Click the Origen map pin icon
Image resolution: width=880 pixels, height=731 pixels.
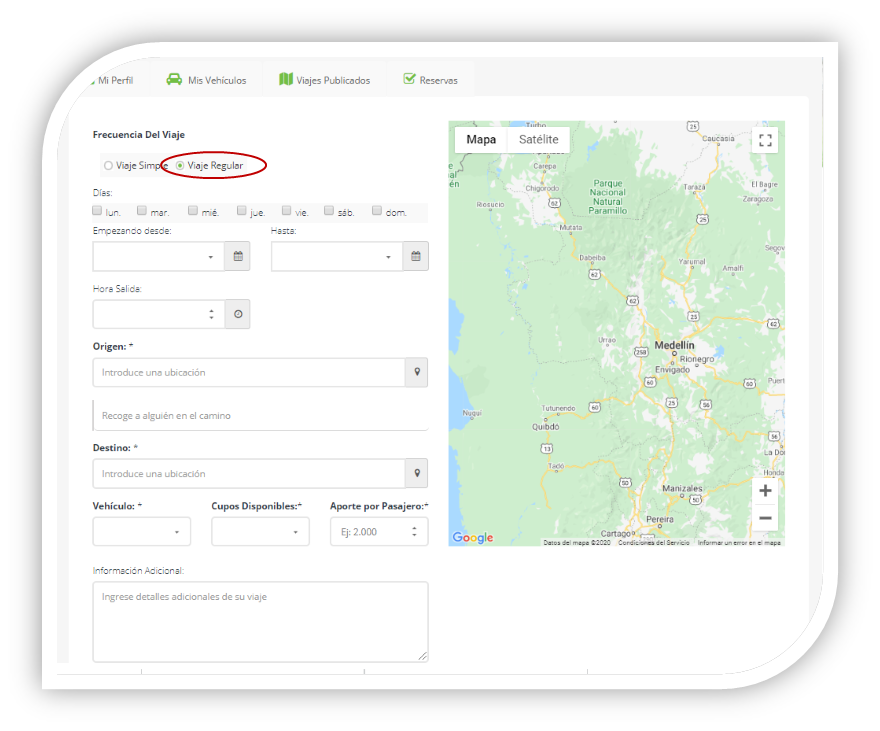pos(417,373)
